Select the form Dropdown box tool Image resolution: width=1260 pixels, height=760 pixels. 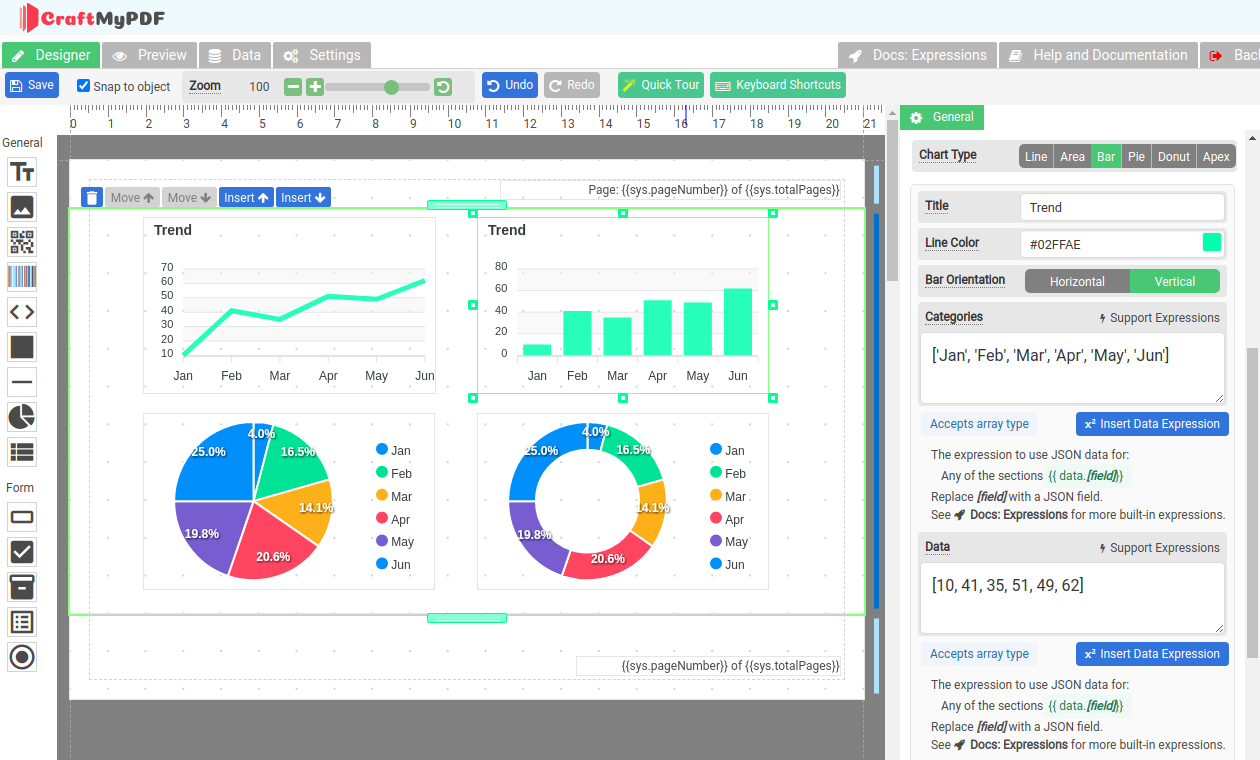[x=22, y=587]
